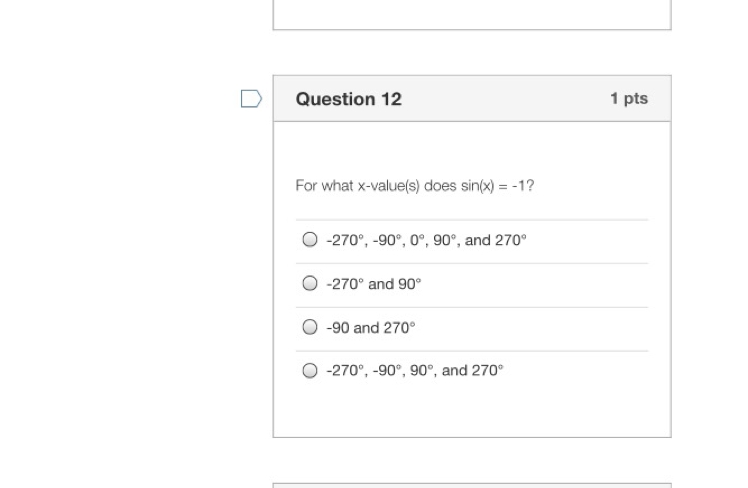Click the empty row space right of "-90 and 270°"
Screen dimensions: 748x488
(532, 329)
